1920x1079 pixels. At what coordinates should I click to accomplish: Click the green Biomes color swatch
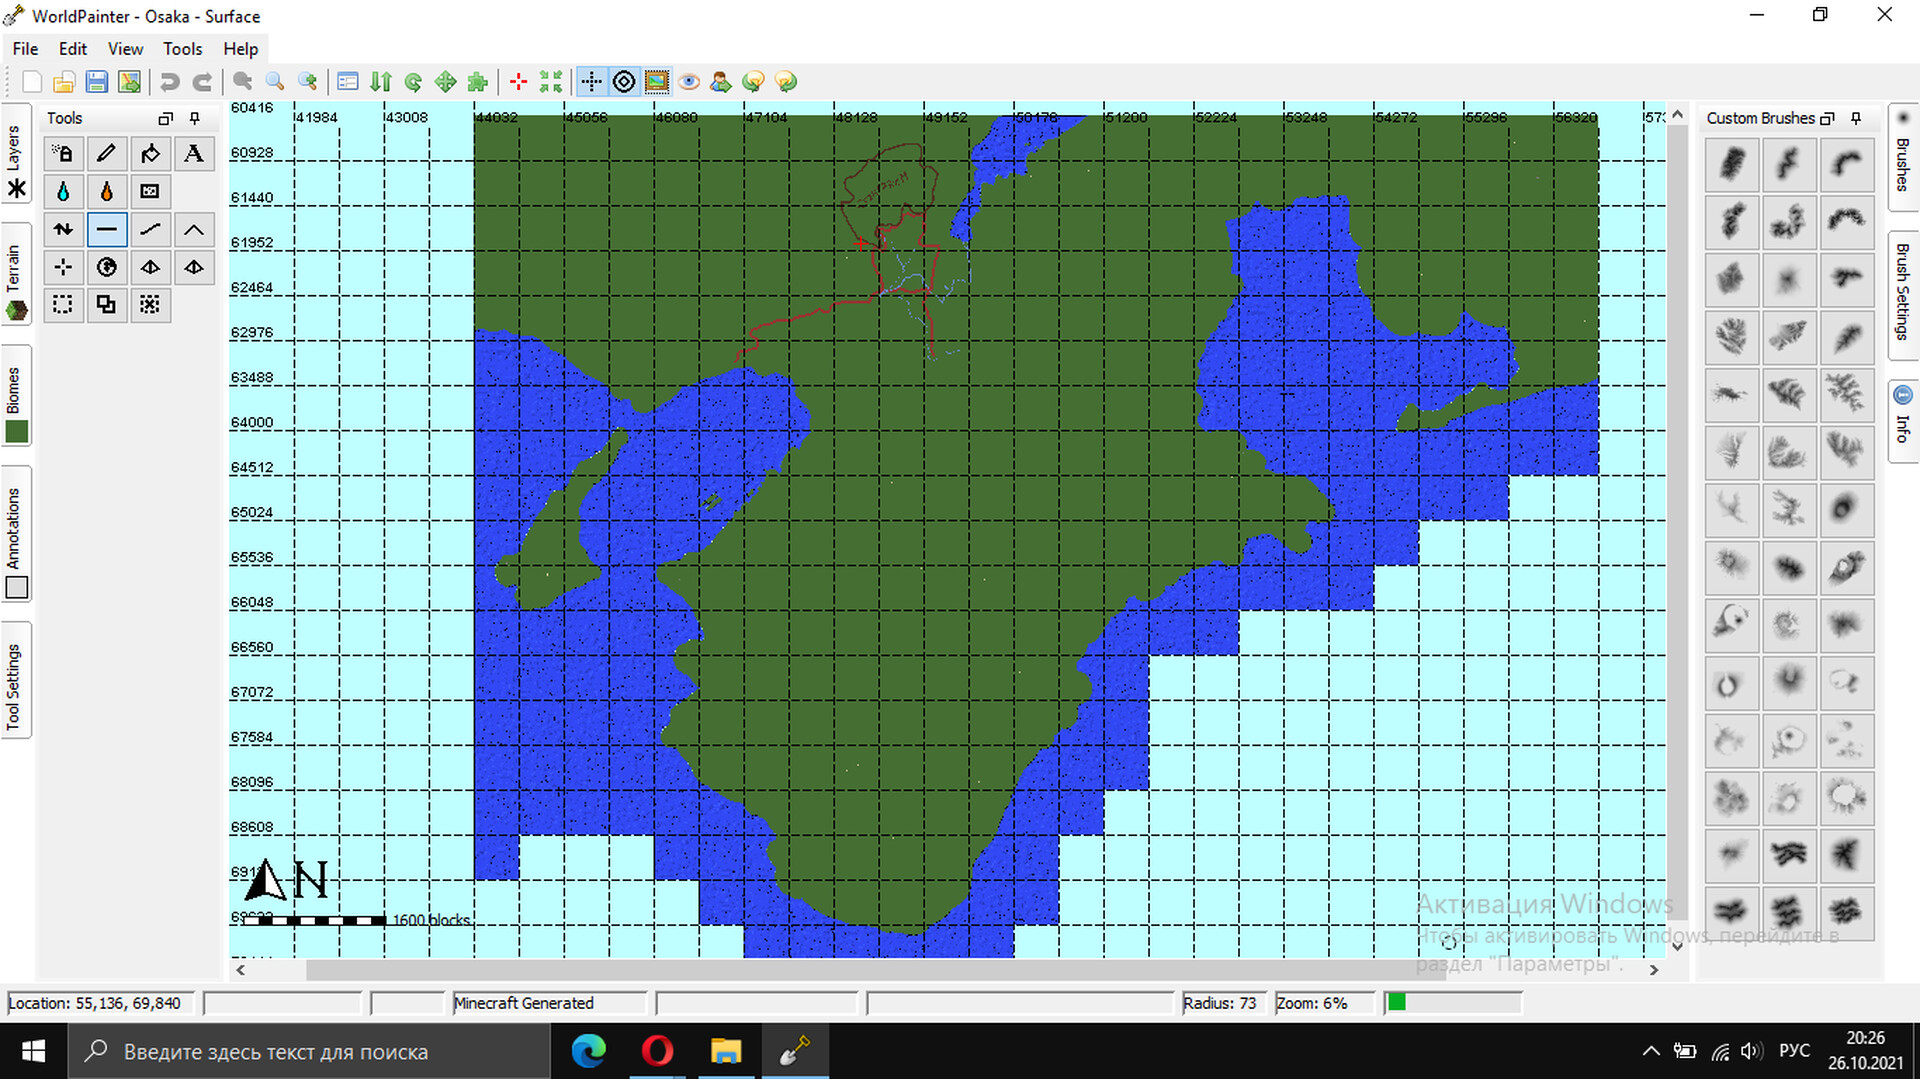pyautogui.click(x=16, y=431)
